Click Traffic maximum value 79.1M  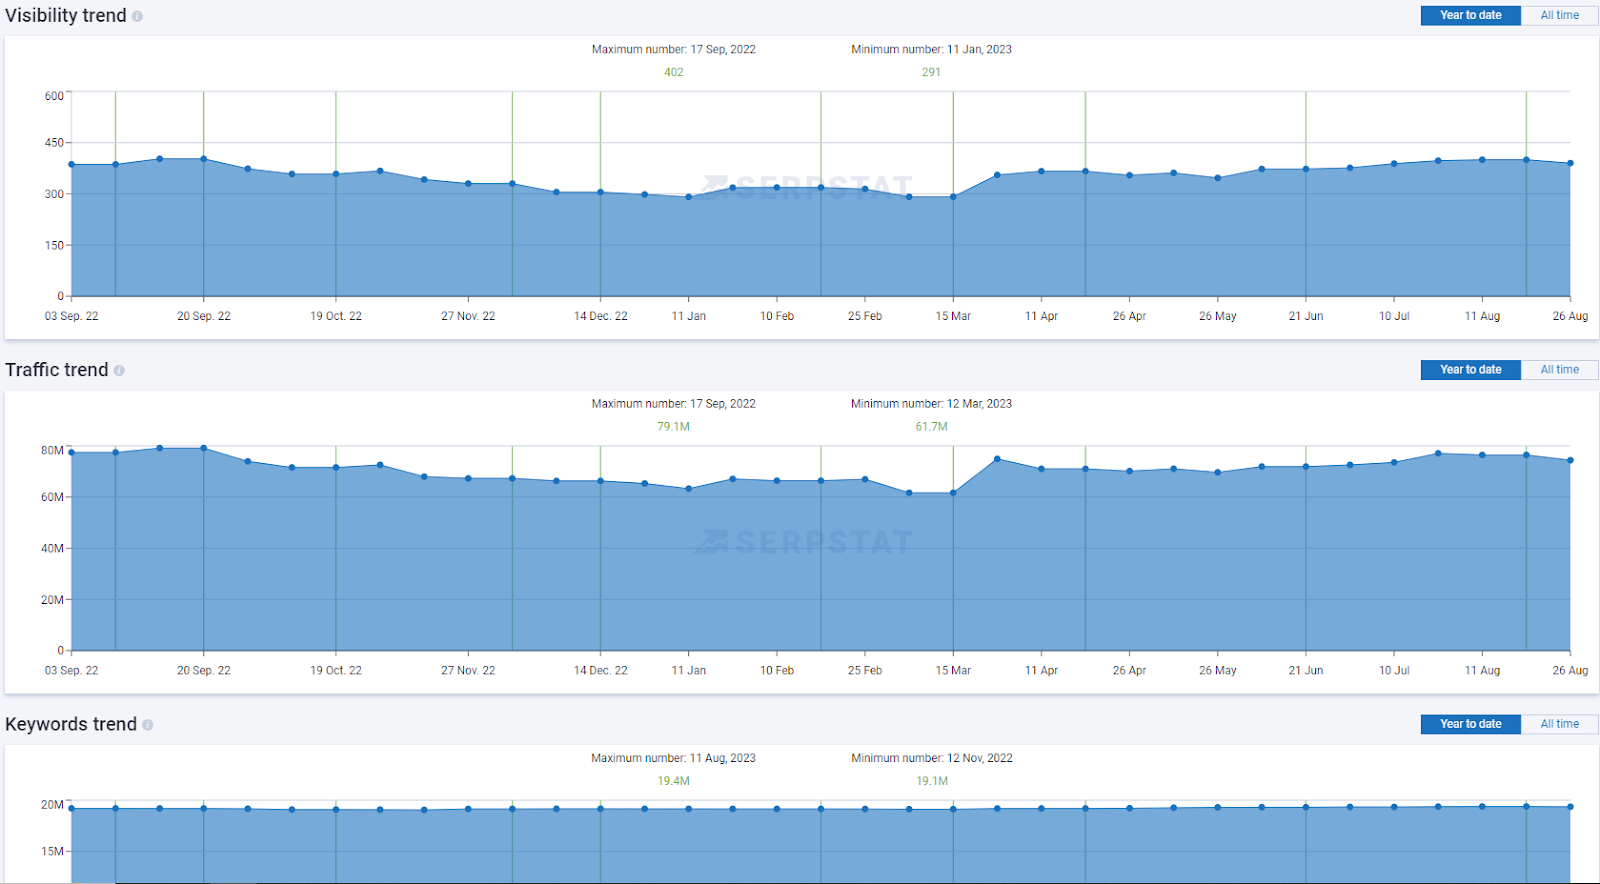673,426
